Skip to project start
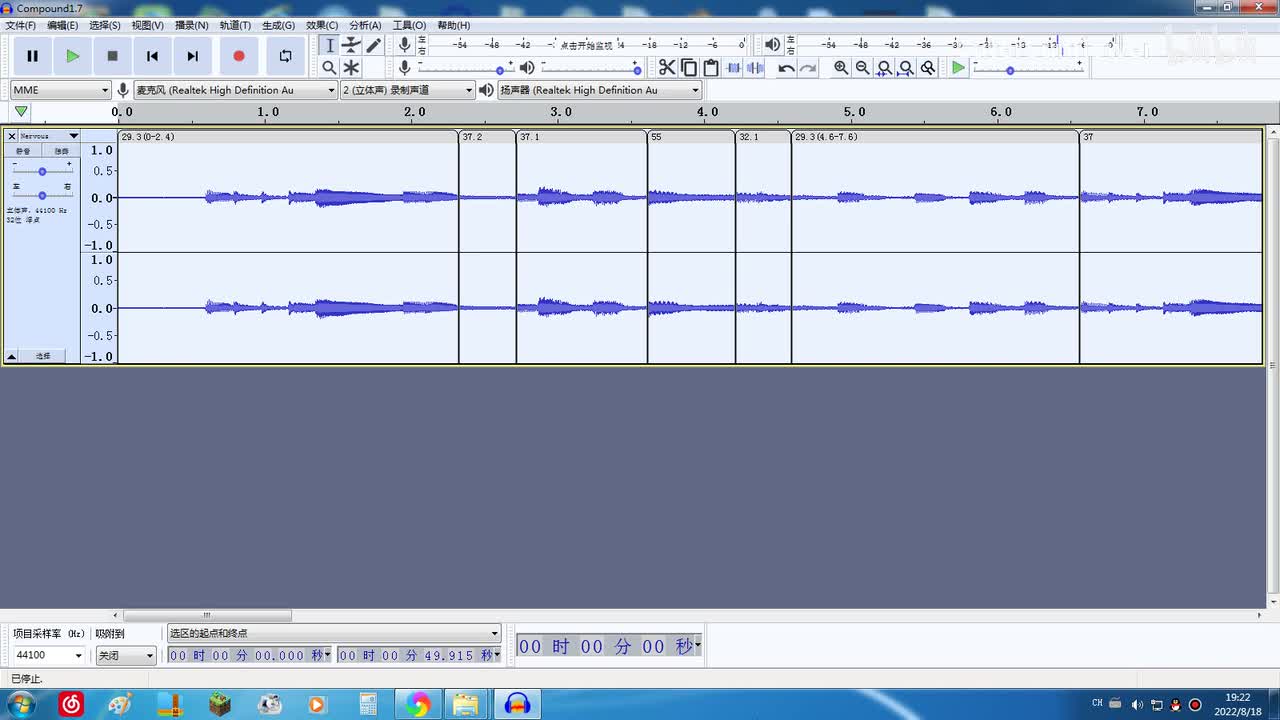 [152, 56]
